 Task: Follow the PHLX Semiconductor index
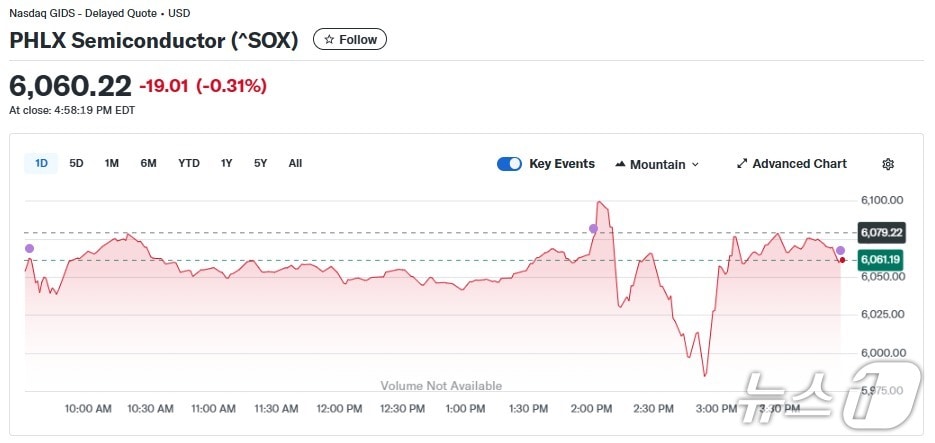pyautogui.click(x=350, y=40)
